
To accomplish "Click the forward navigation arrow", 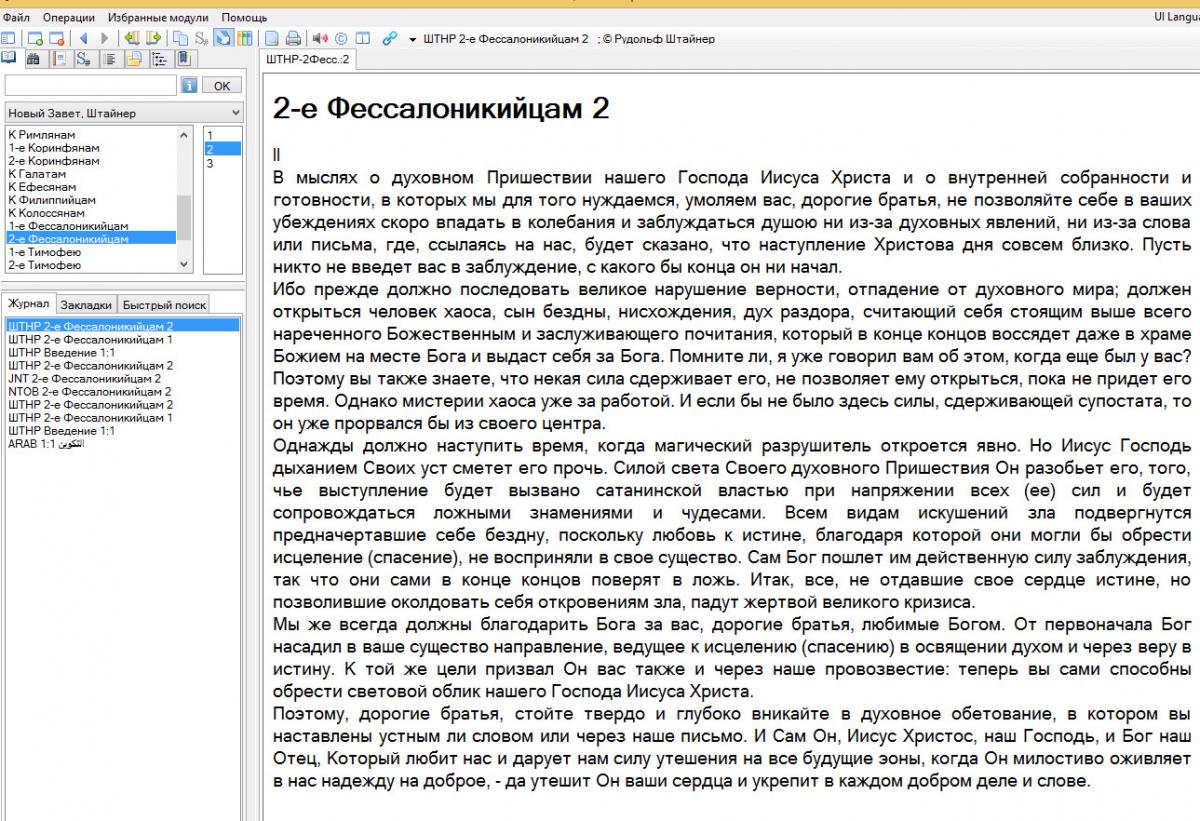I will pos(105,39).
